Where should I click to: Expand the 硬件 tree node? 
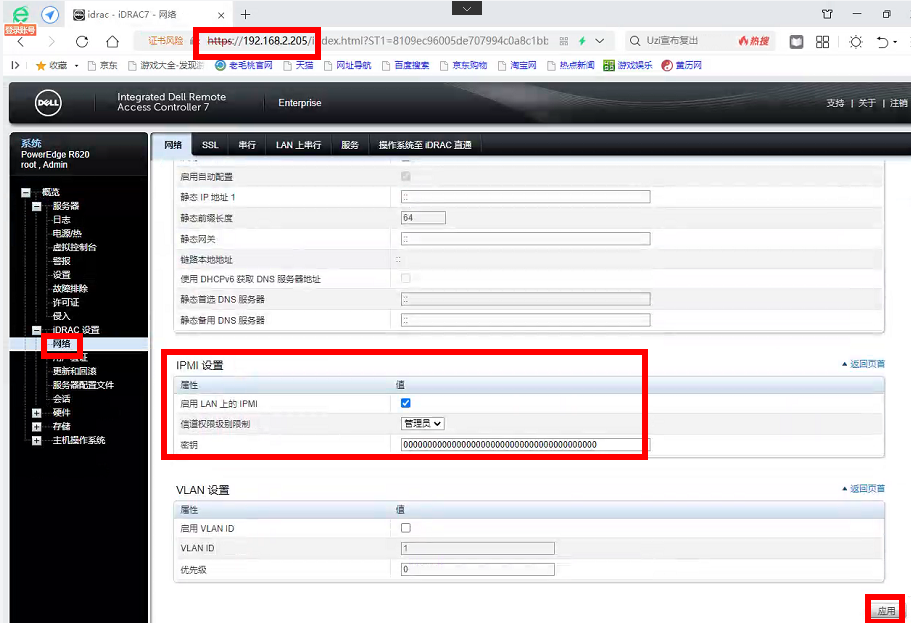37,413
